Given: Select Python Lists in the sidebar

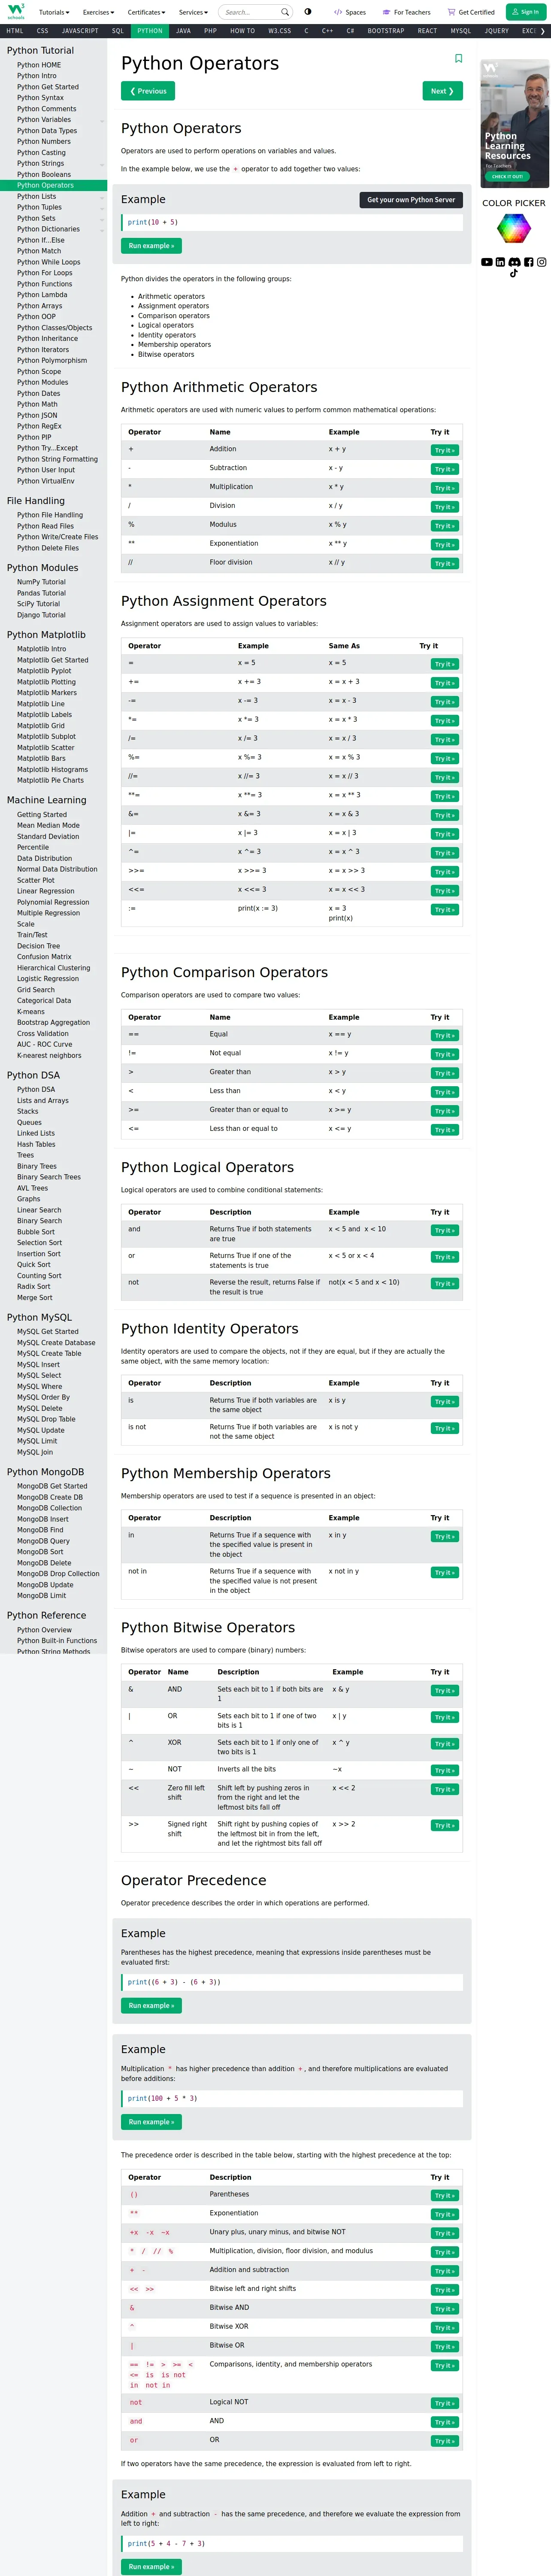Looking at the screenshot, I should tap(36, 196).
